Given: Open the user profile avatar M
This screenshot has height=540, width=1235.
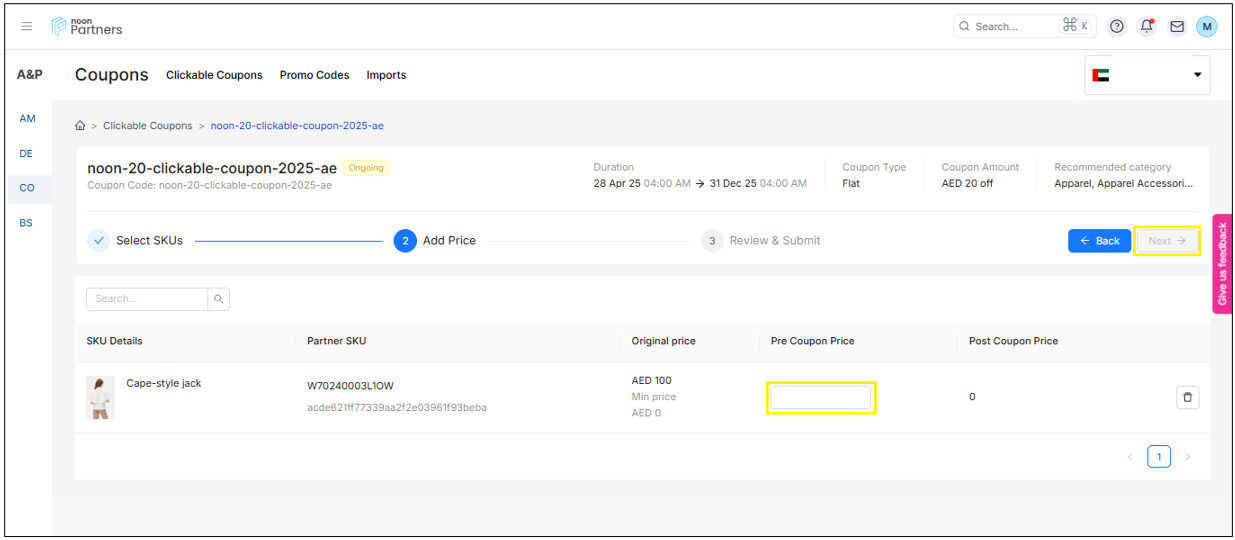Looking at the screenshot, I should click(x=1207, y=27).
